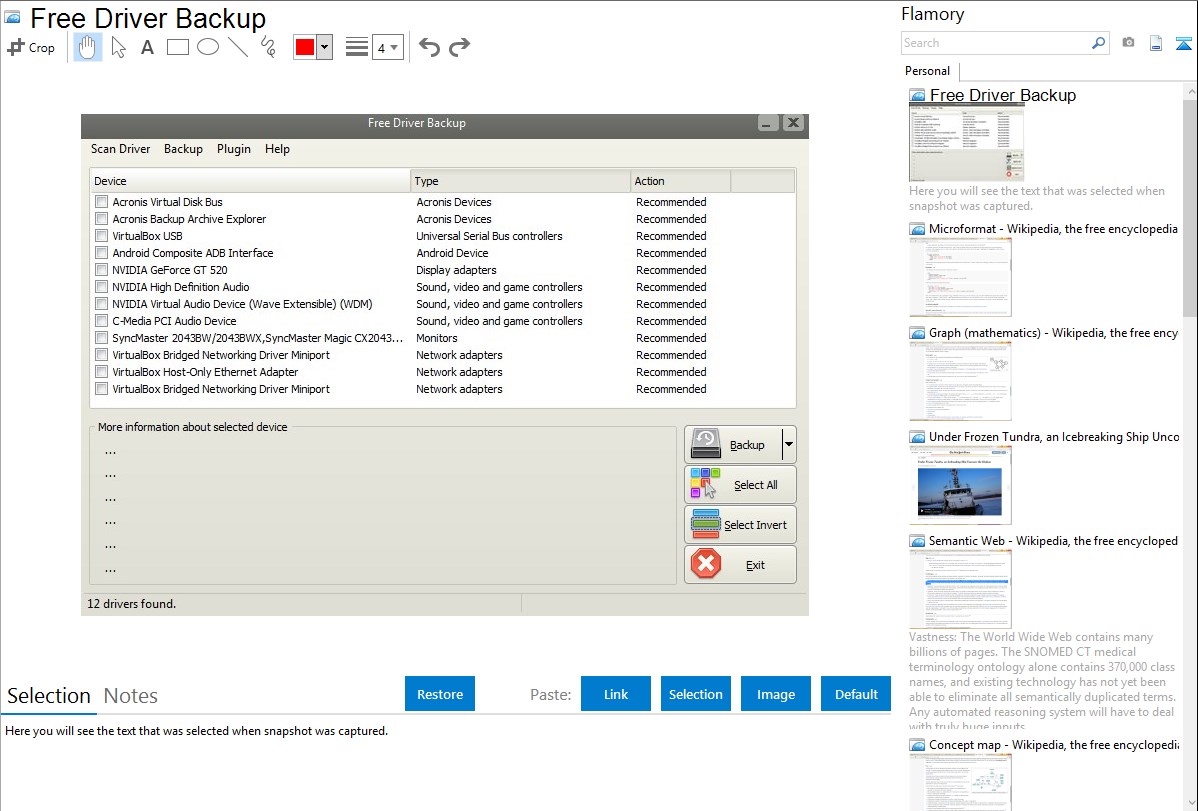
Task: Click the Flamory search field
Action: tap(995, 43)
